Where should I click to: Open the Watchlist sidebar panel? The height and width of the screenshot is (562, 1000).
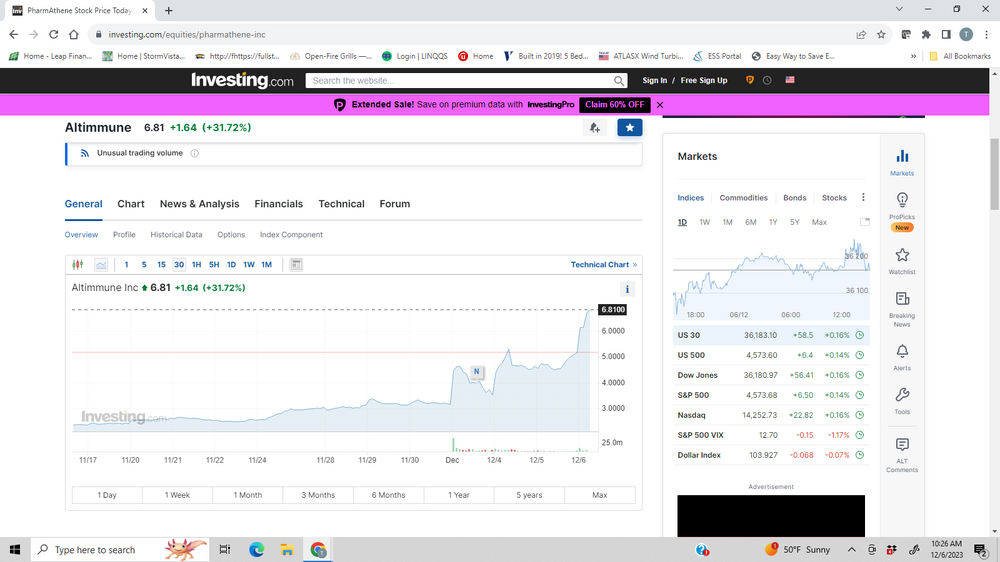(x=902, y=260)
